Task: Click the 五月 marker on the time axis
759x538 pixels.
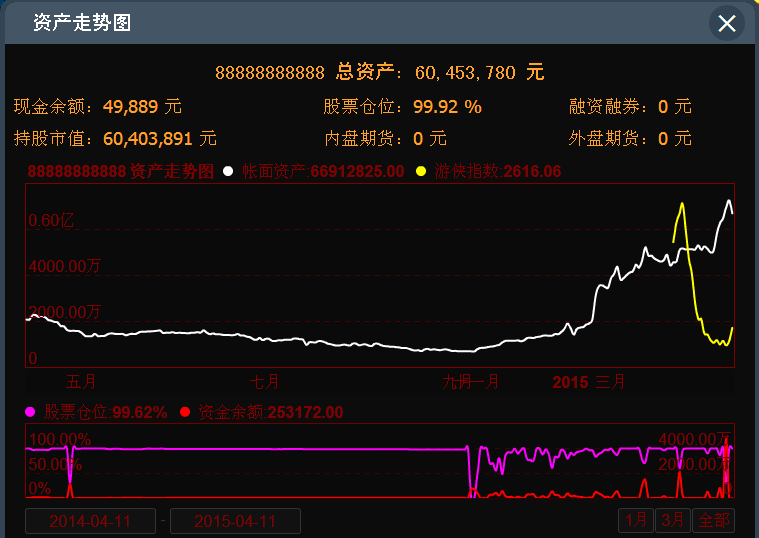Action: (82, 382)
